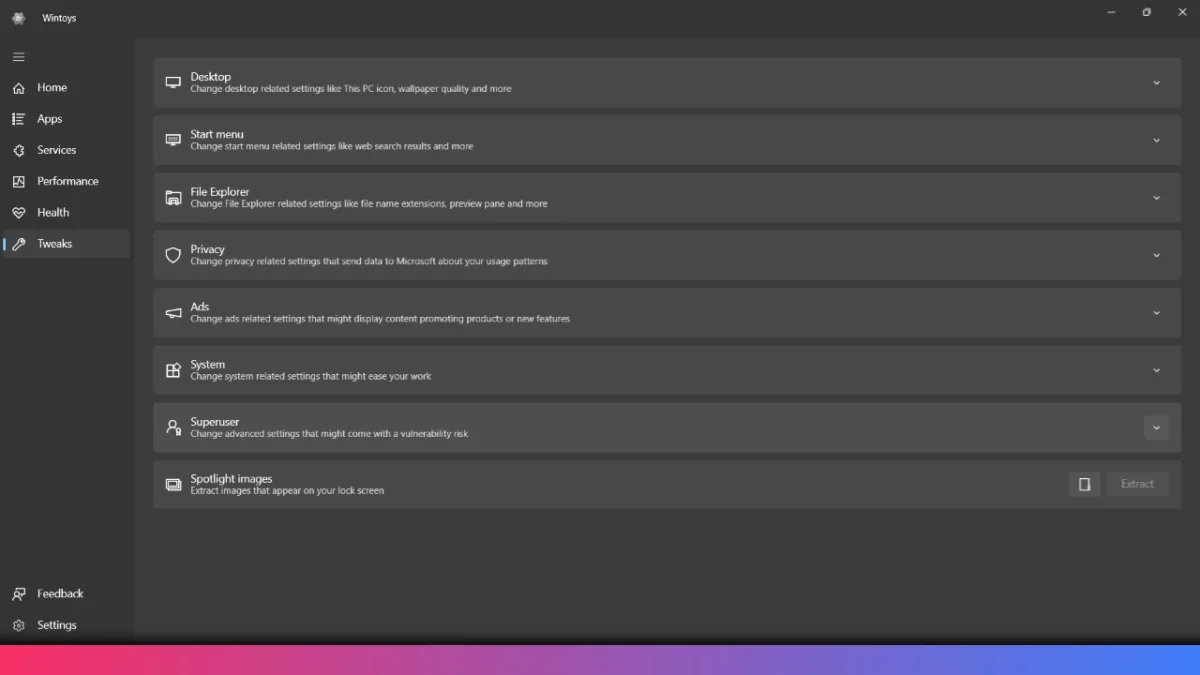Expand the File Explorer section chevron

pyautogui.click(x=1156, y=198)
